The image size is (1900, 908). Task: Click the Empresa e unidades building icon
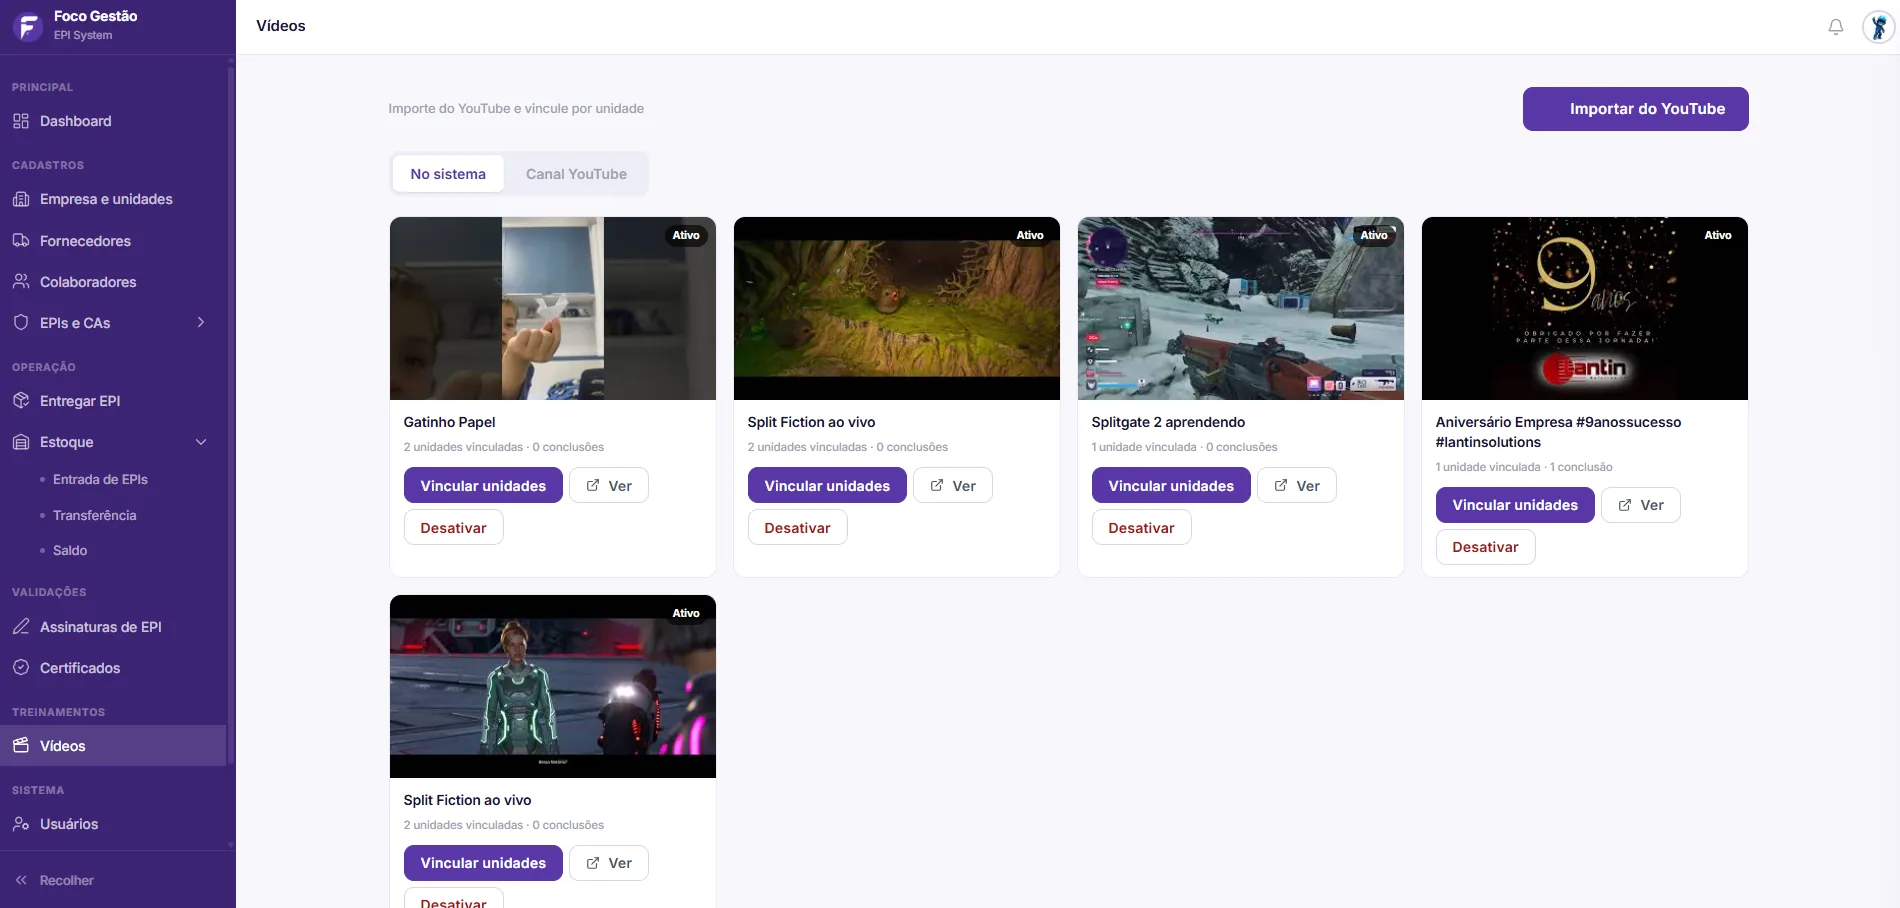pos(21,199)
